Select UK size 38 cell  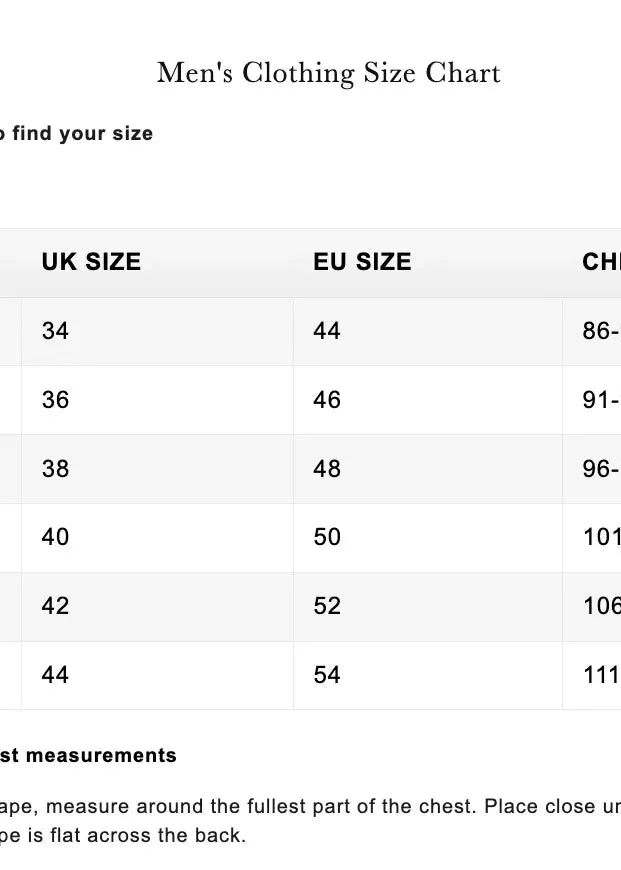(56, 468)
